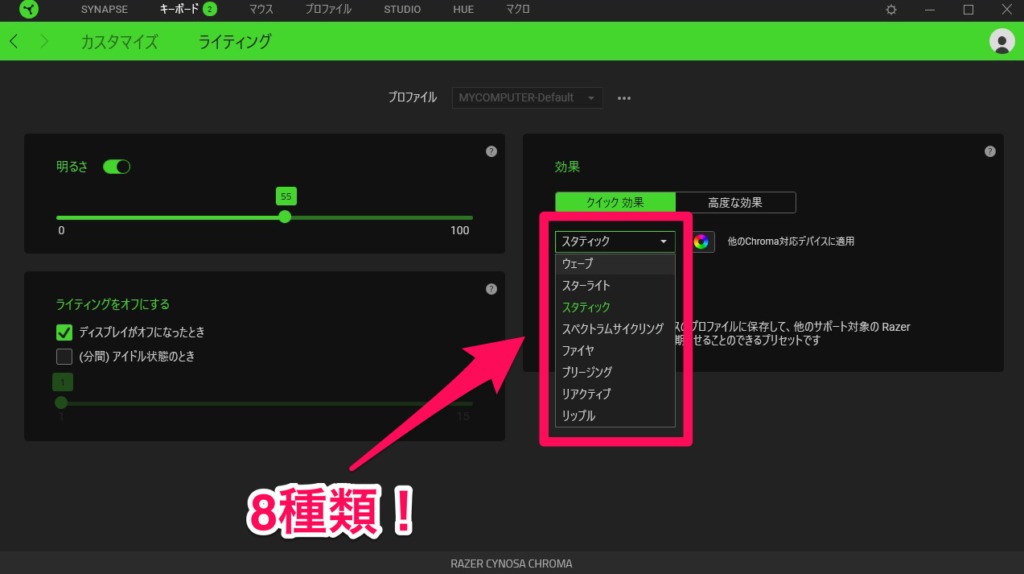Screen dimensions: 1024x574
Task: Switch to the マウス tab
Action: 261,9
